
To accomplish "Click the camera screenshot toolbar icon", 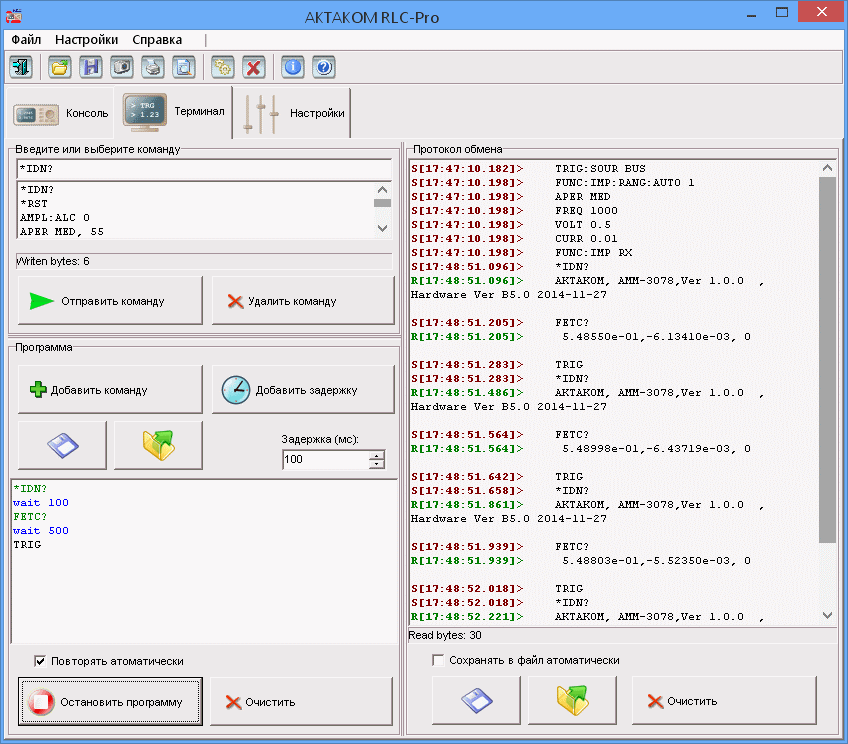I will click(x=122, y=68).
